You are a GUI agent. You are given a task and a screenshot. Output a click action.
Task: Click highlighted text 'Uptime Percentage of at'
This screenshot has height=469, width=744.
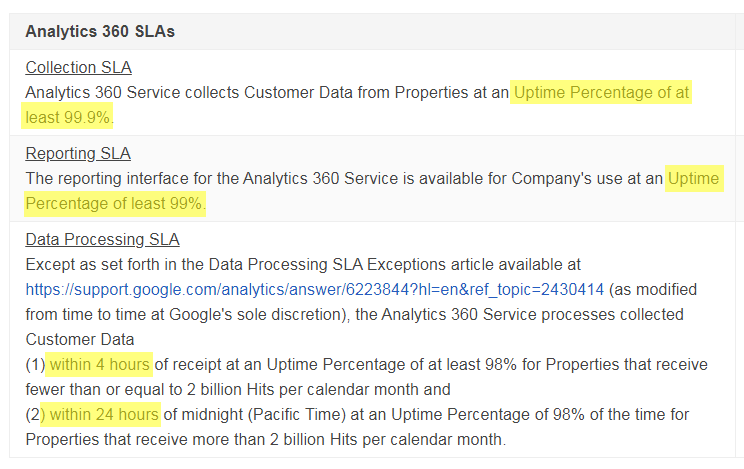(x=601, y=93)
